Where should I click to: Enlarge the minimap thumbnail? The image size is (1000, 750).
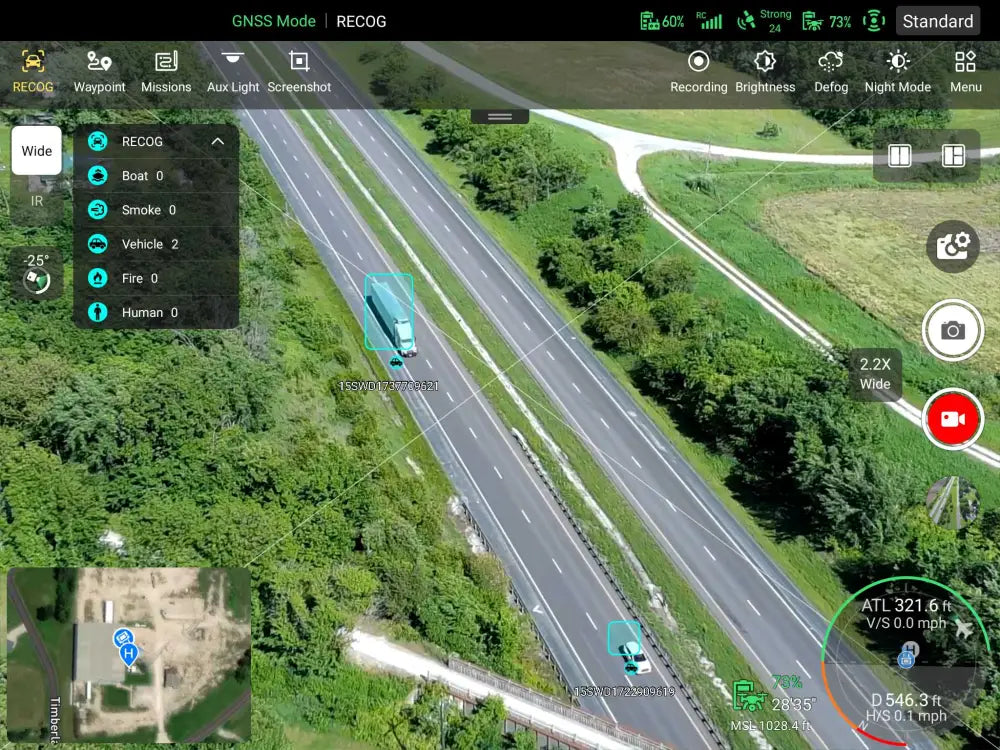tap(128, 655)
